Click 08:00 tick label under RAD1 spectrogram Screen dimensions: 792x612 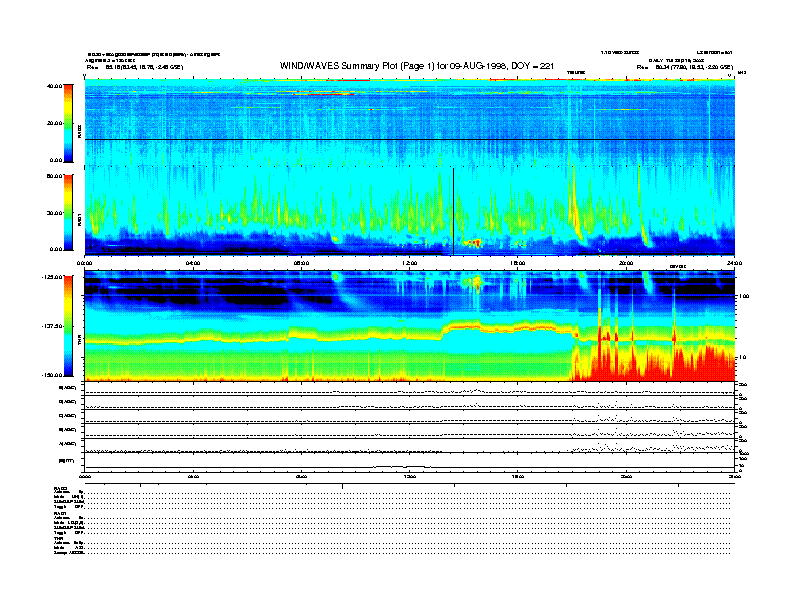coord(301,263)
